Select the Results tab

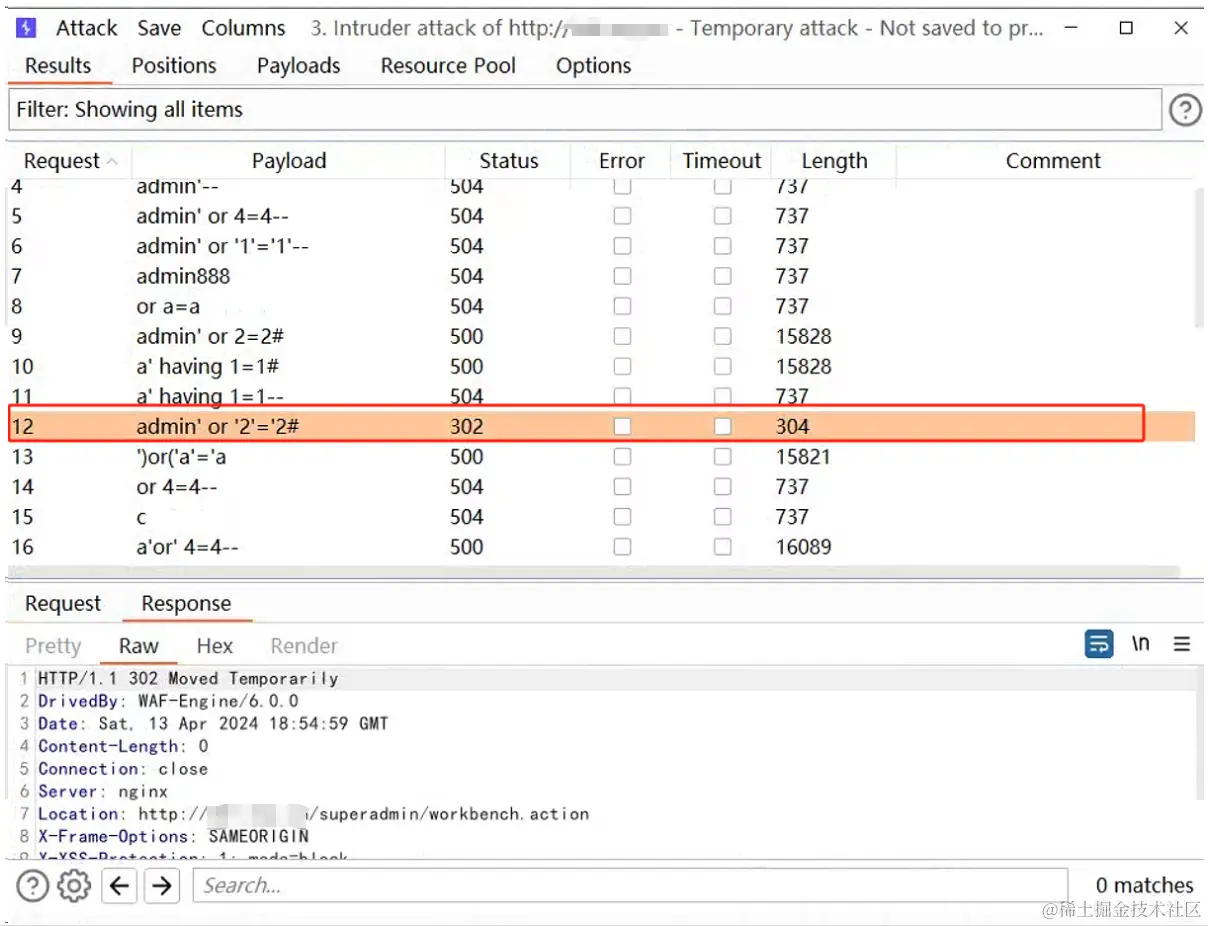(x=58, y=66)
